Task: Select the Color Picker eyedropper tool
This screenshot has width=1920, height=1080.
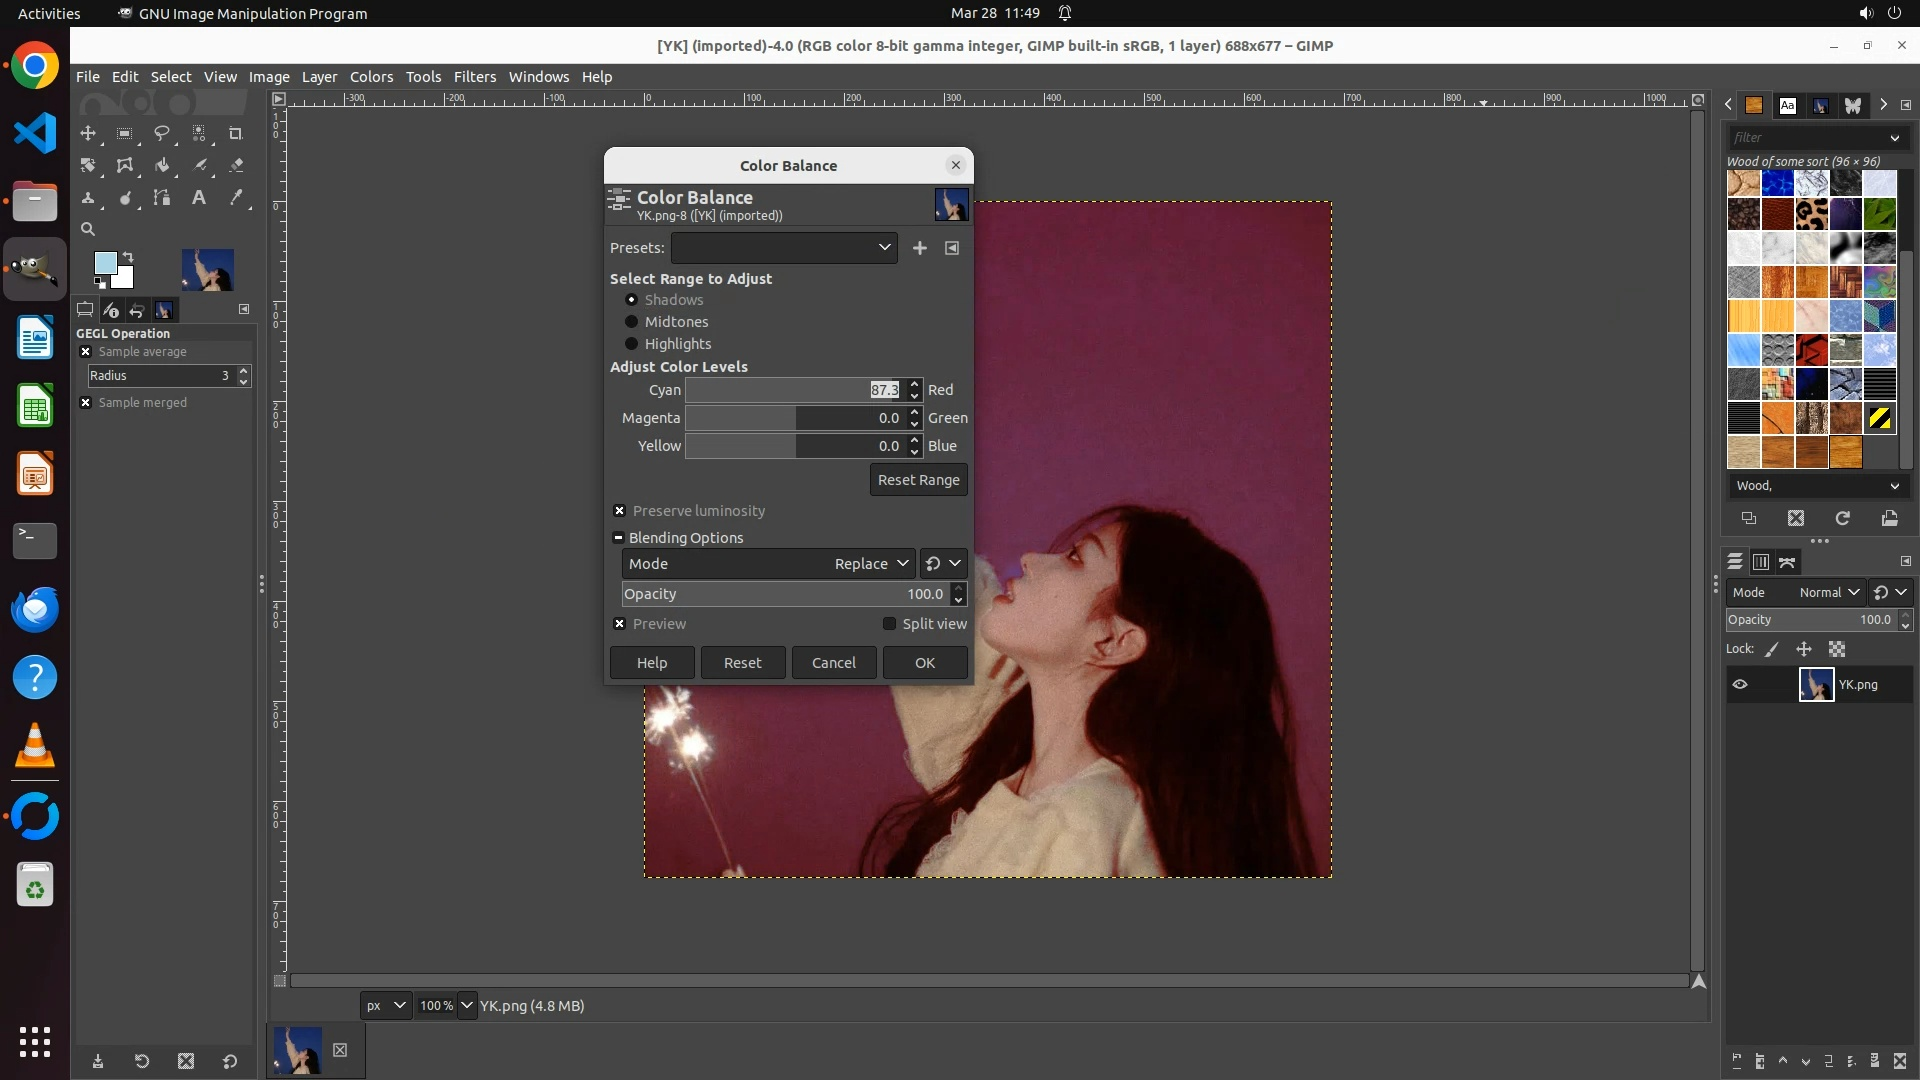Action: pos(235,198)
